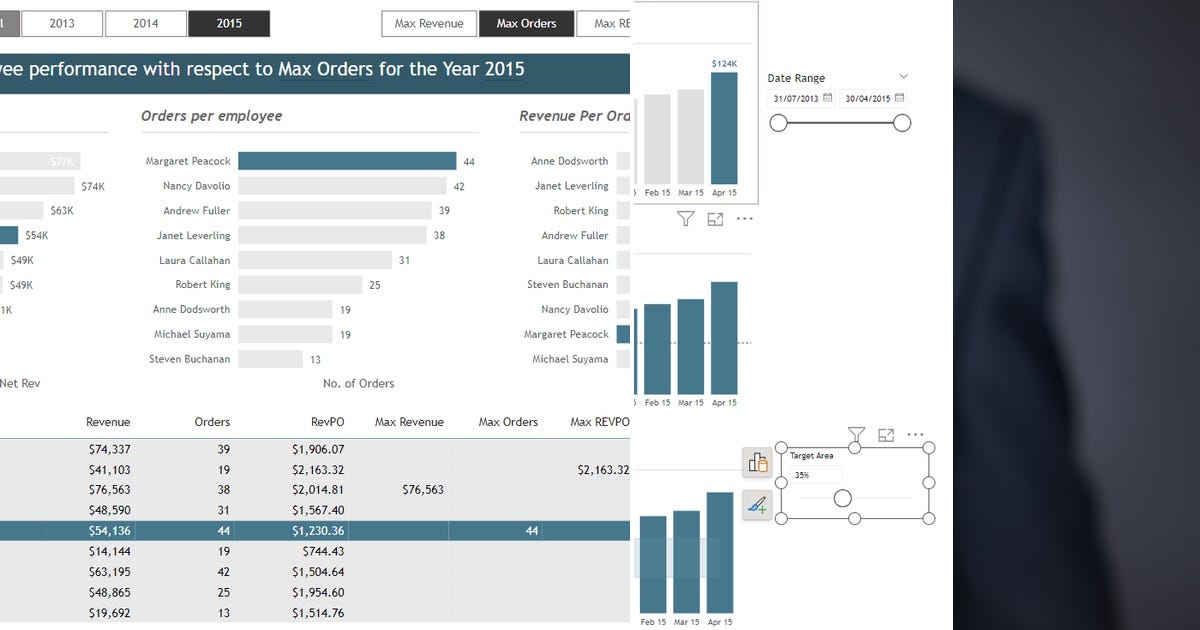Viewport: 1200px width, 630px height.
Task: Click the calendar icon next to date 30/04/2015
Action: point(901,98)
